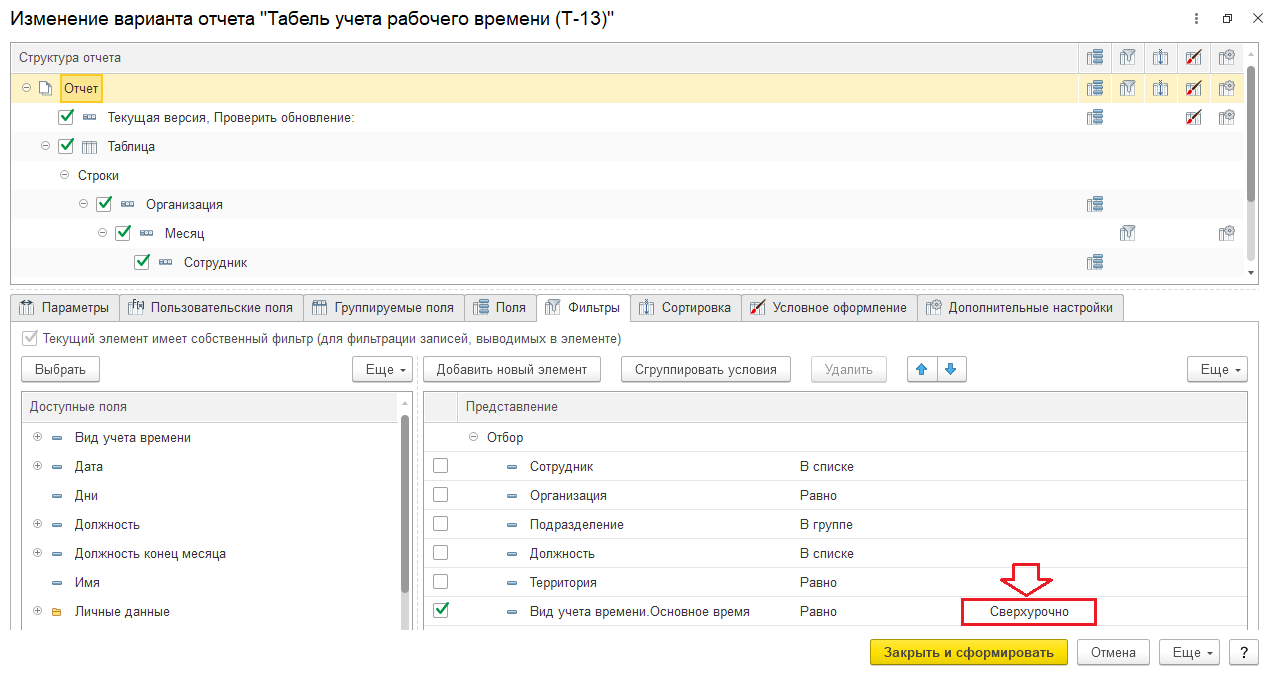
Task: Open the Условное оформление tab
Action: [x=829, y=307]
